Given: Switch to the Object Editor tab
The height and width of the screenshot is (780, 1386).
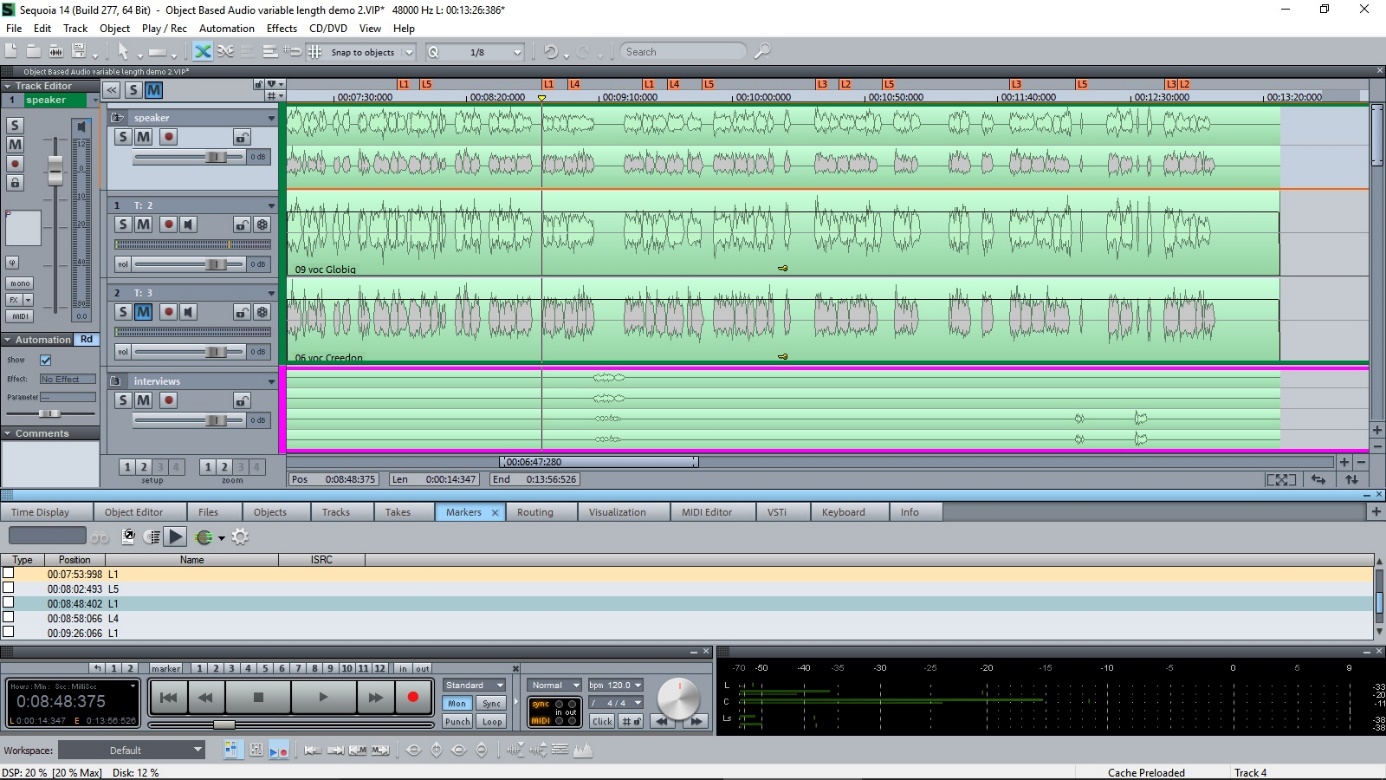Looking at the screenshot, I should coord(134,512).
